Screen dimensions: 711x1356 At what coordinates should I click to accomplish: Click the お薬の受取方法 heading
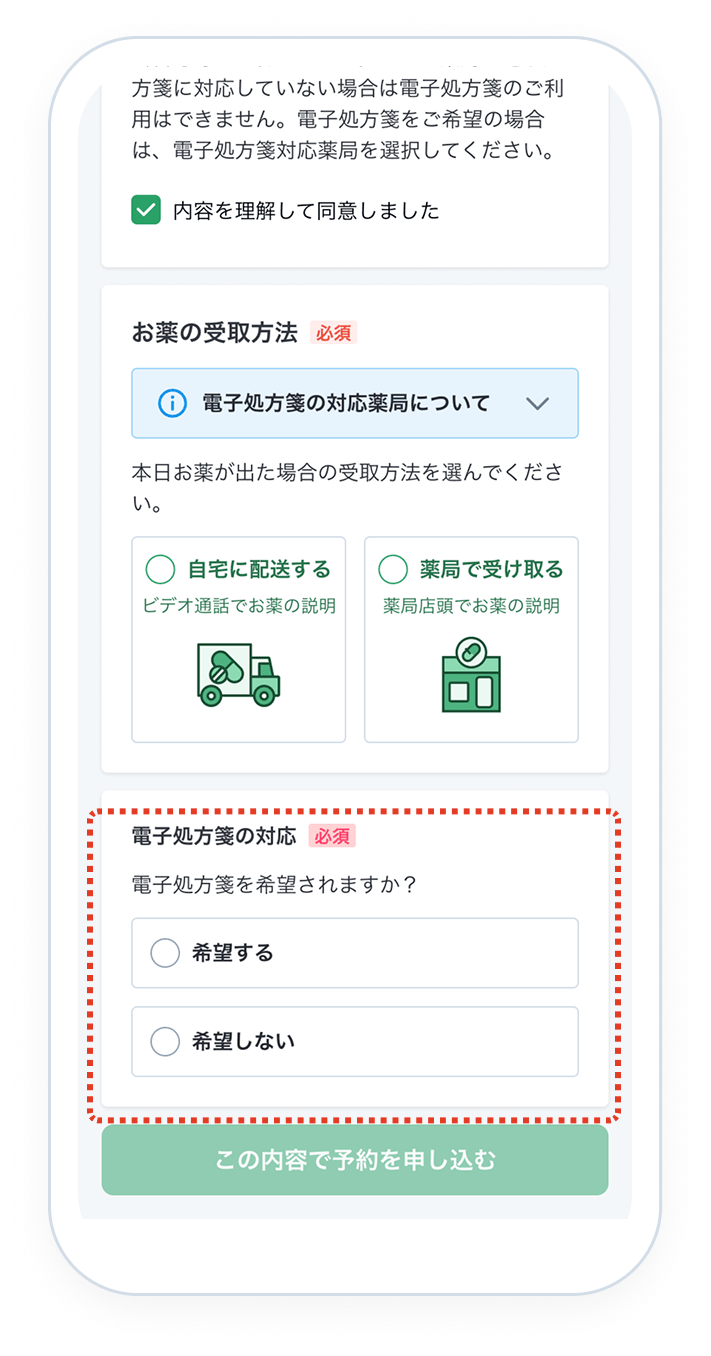[215, 333]
